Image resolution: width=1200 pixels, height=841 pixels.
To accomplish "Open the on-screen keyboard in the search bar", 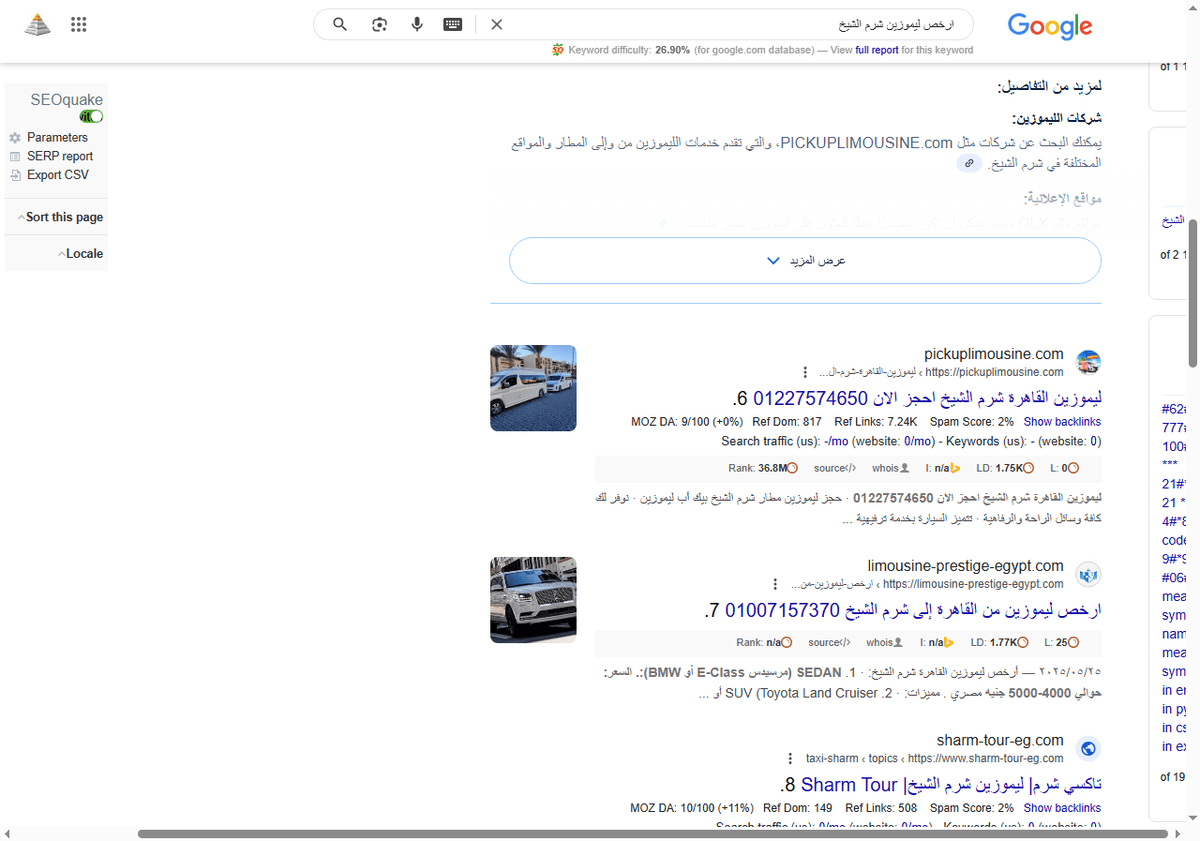I will pos(455,24).
